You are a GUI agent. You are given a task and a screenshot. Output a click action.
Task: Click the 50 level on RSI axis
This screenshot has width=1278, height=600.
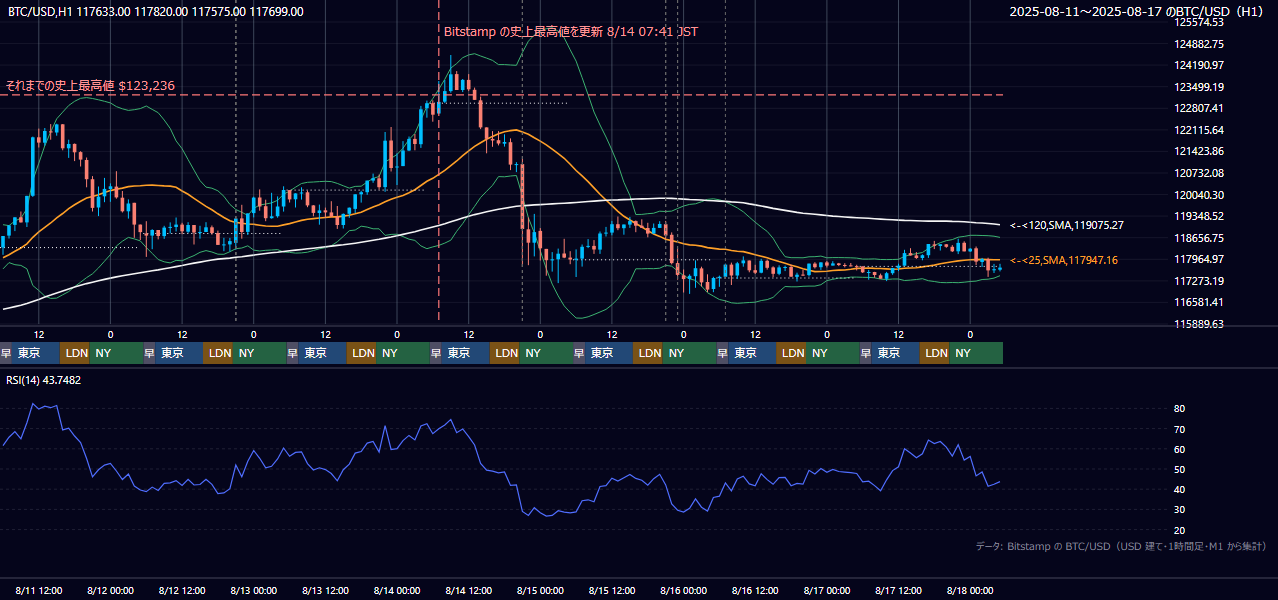1180,469
